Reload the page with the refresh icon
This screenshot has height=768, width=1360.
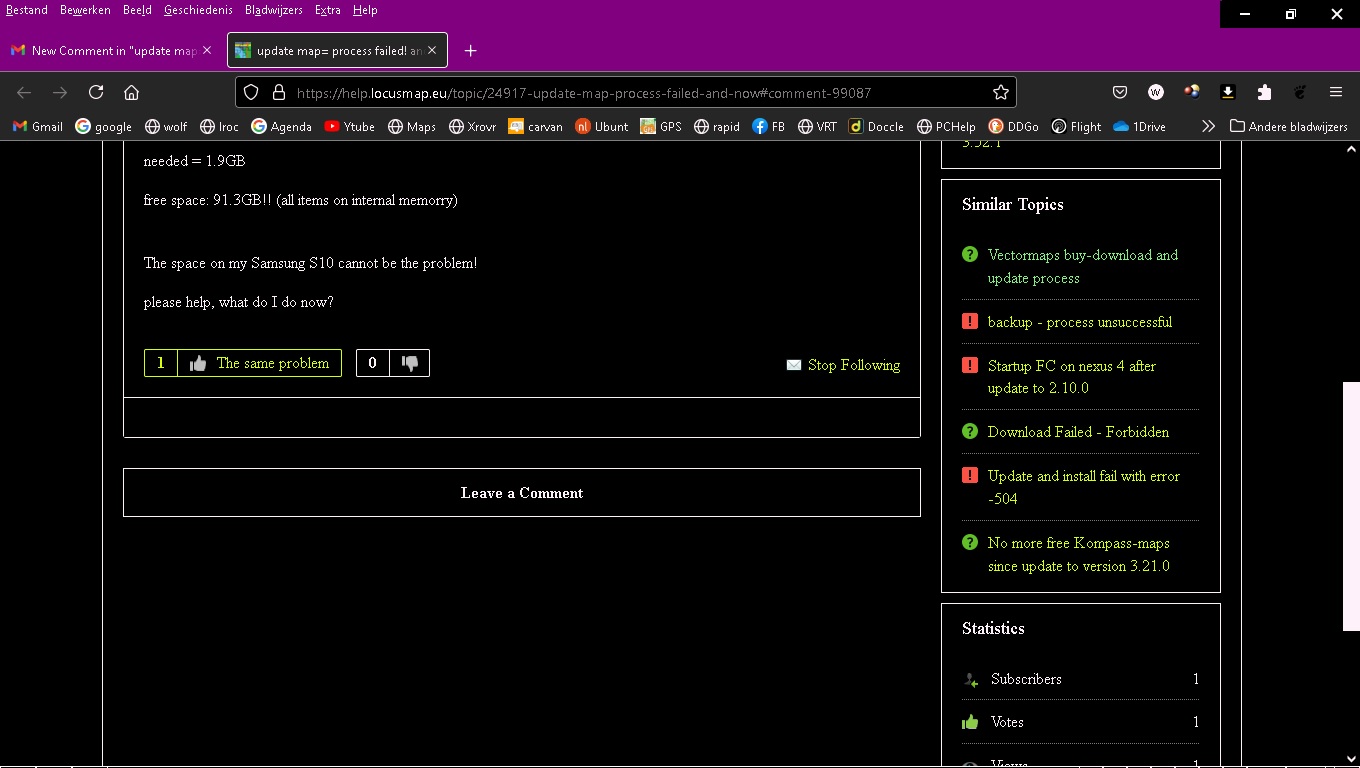click(96, 92)
